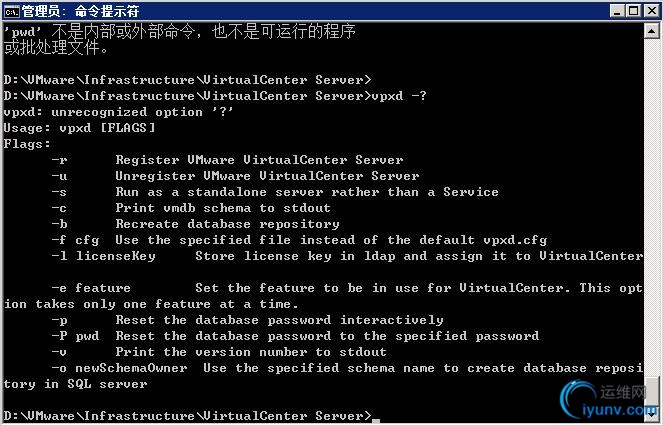Viewport: 663px width, 426px height.
Task: Click the scrollbar up arrow
Action: point(652,31)
